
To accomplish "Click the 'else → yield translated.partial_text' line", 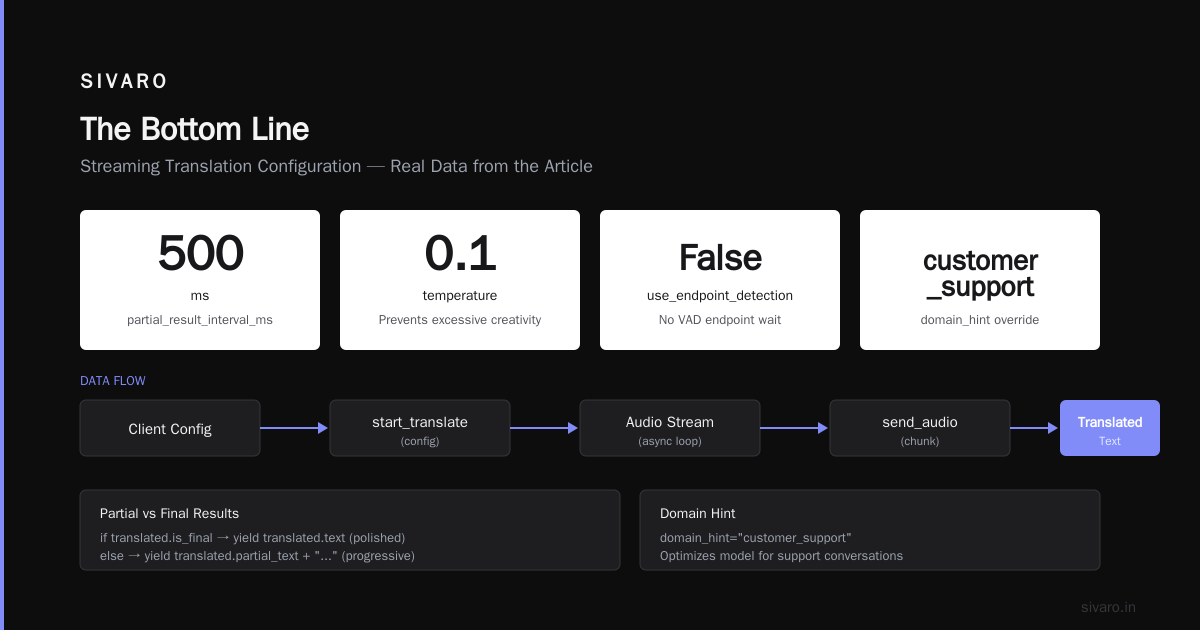I will pos(257,555).
